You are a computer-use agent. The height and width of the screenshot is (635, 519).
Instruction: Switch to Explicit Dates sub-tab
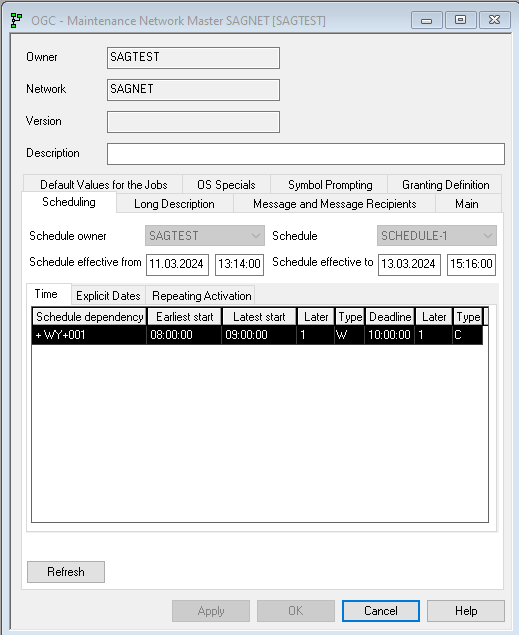108,296
